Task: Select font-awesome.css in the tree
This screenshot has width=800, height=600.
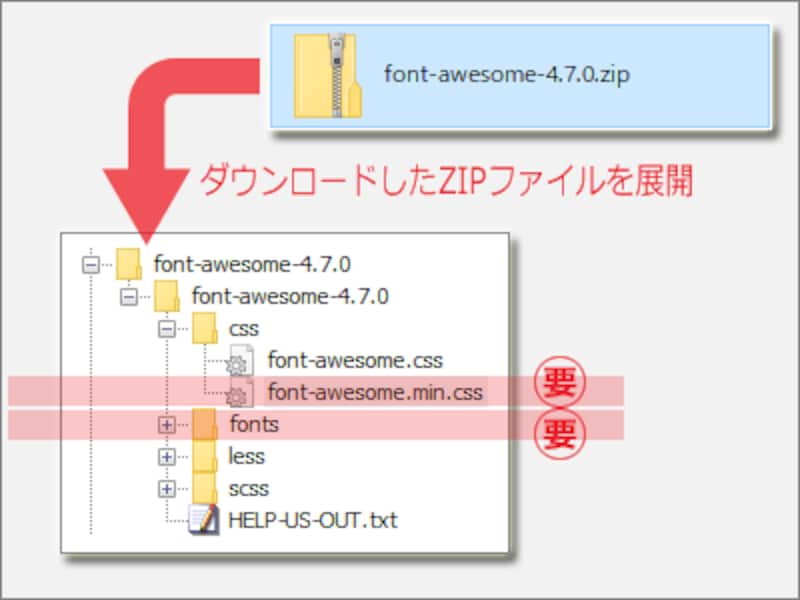Action: point(355,360)
